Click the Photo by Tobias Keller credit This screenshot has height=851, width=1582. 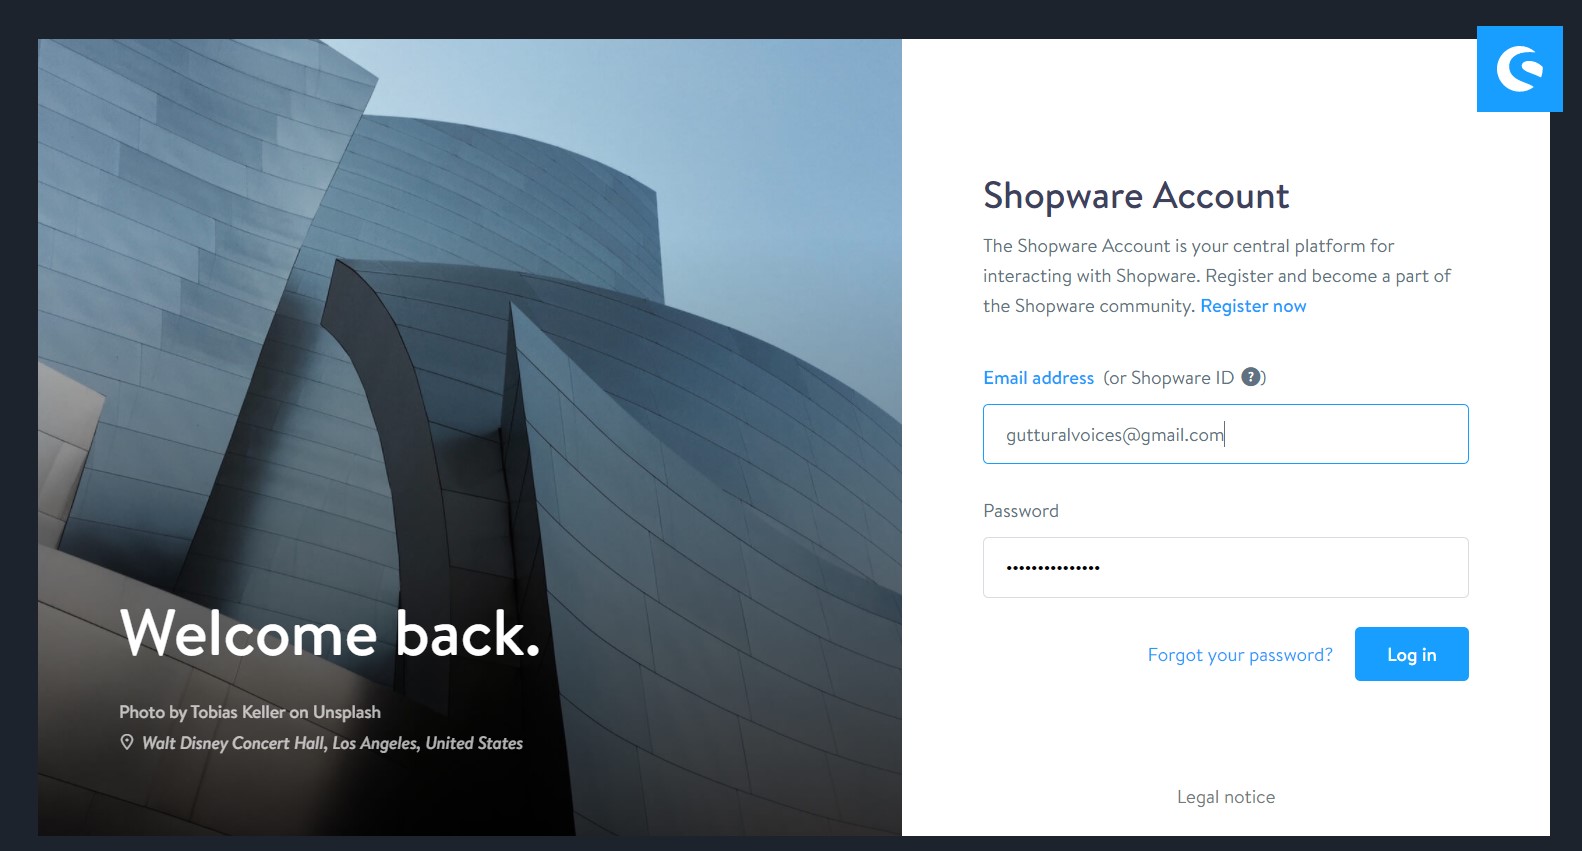(250, 712)
